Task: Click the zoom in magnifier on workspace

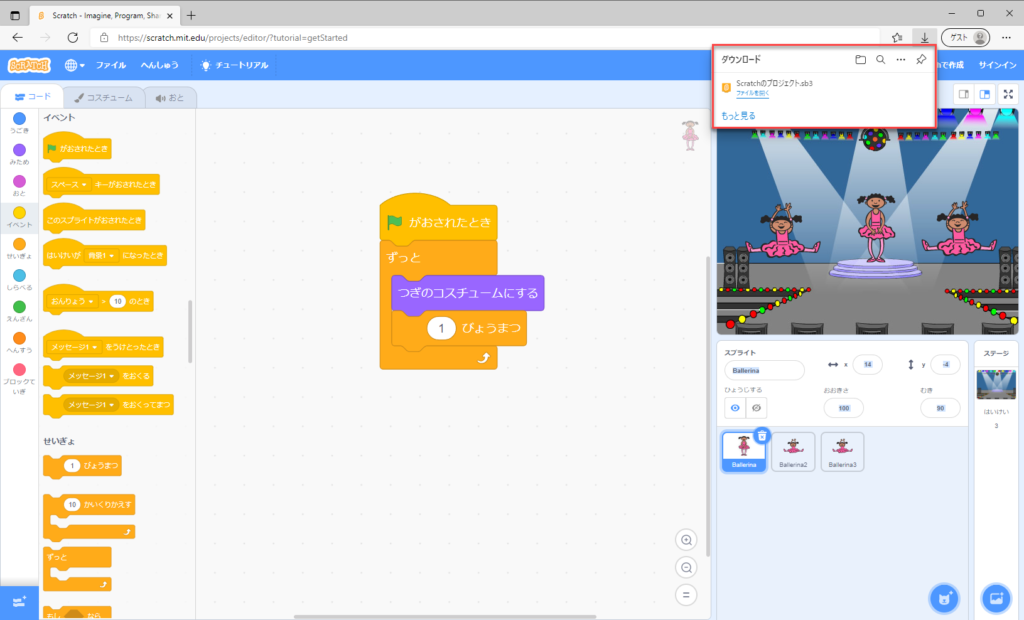Action: point(686,540)
